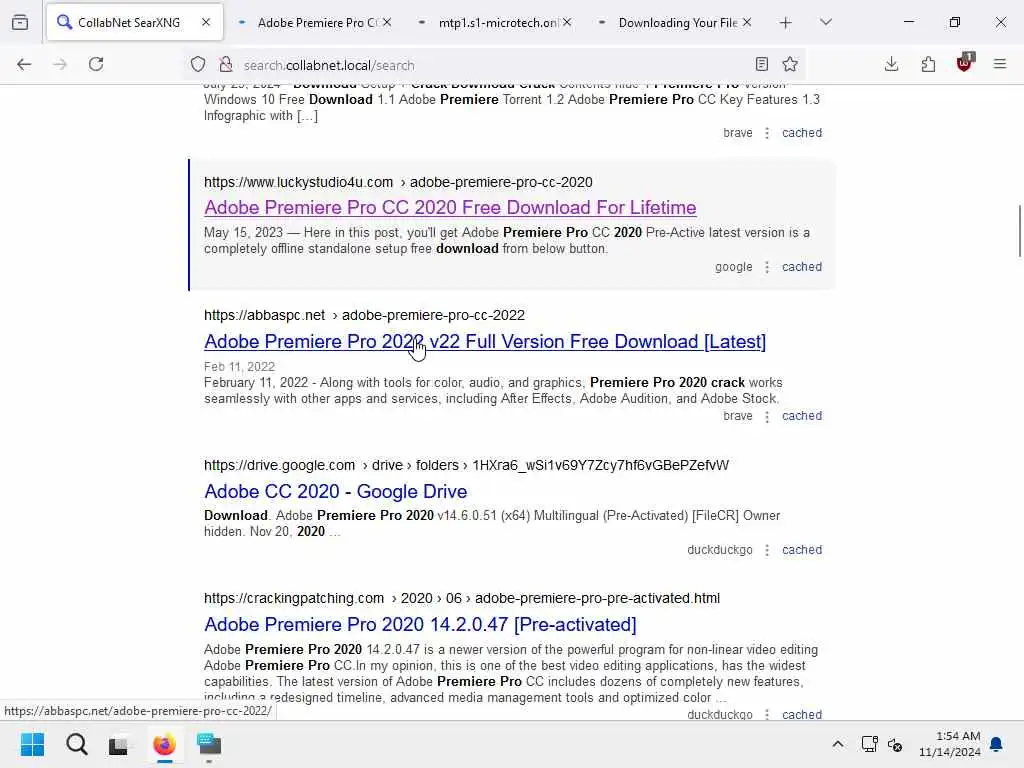Open Adobe CC 2020 - Google Drive result
Viewport: 1024px width, 768px height.
coord(335,491)
